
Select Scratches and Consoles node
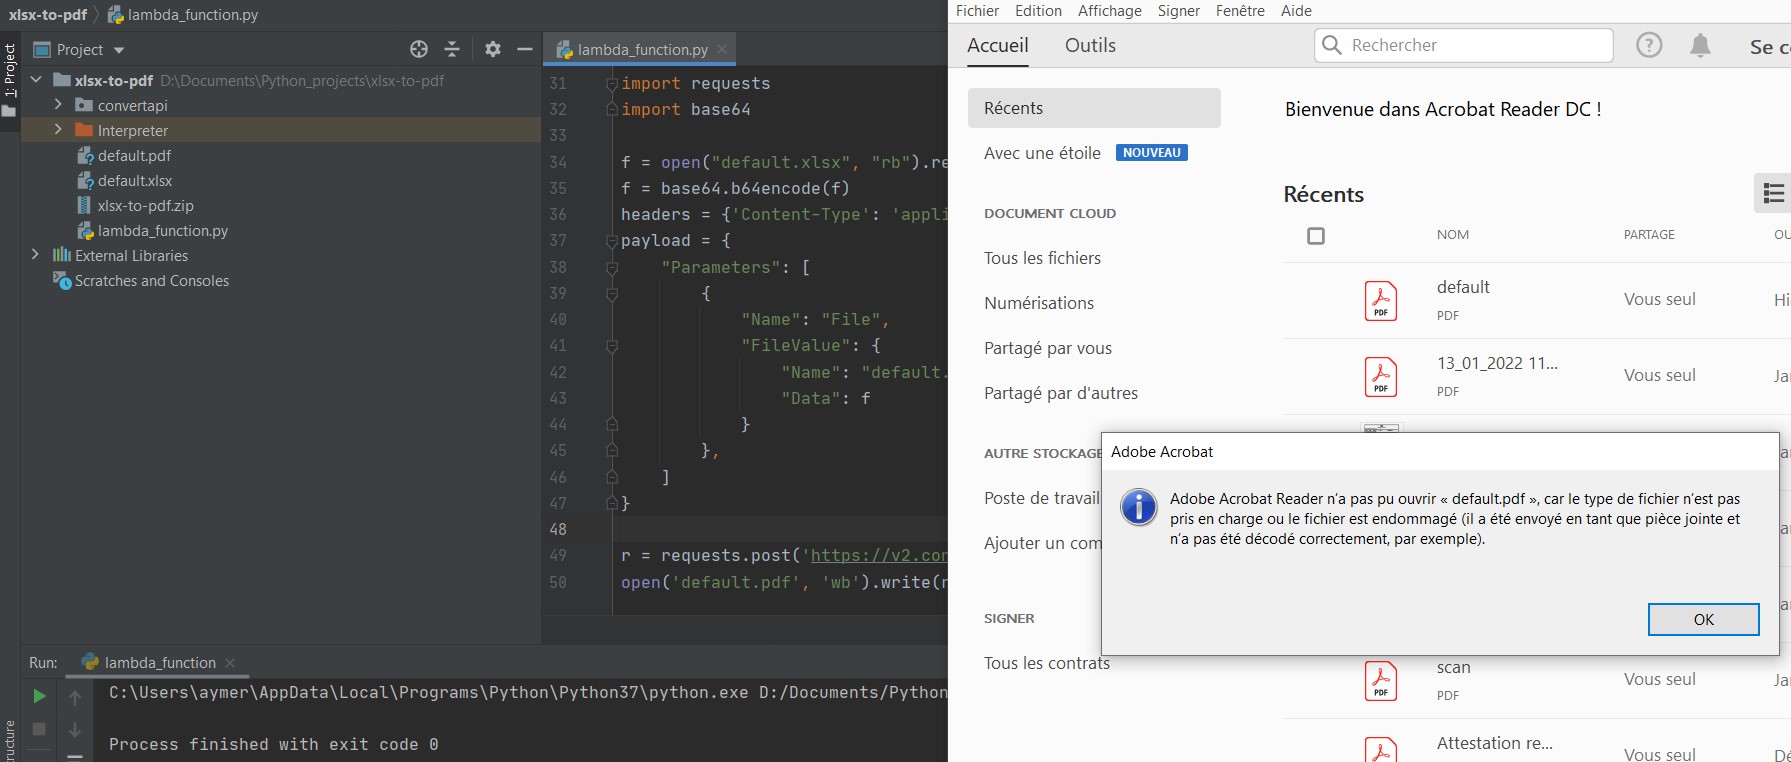(152, 280)
